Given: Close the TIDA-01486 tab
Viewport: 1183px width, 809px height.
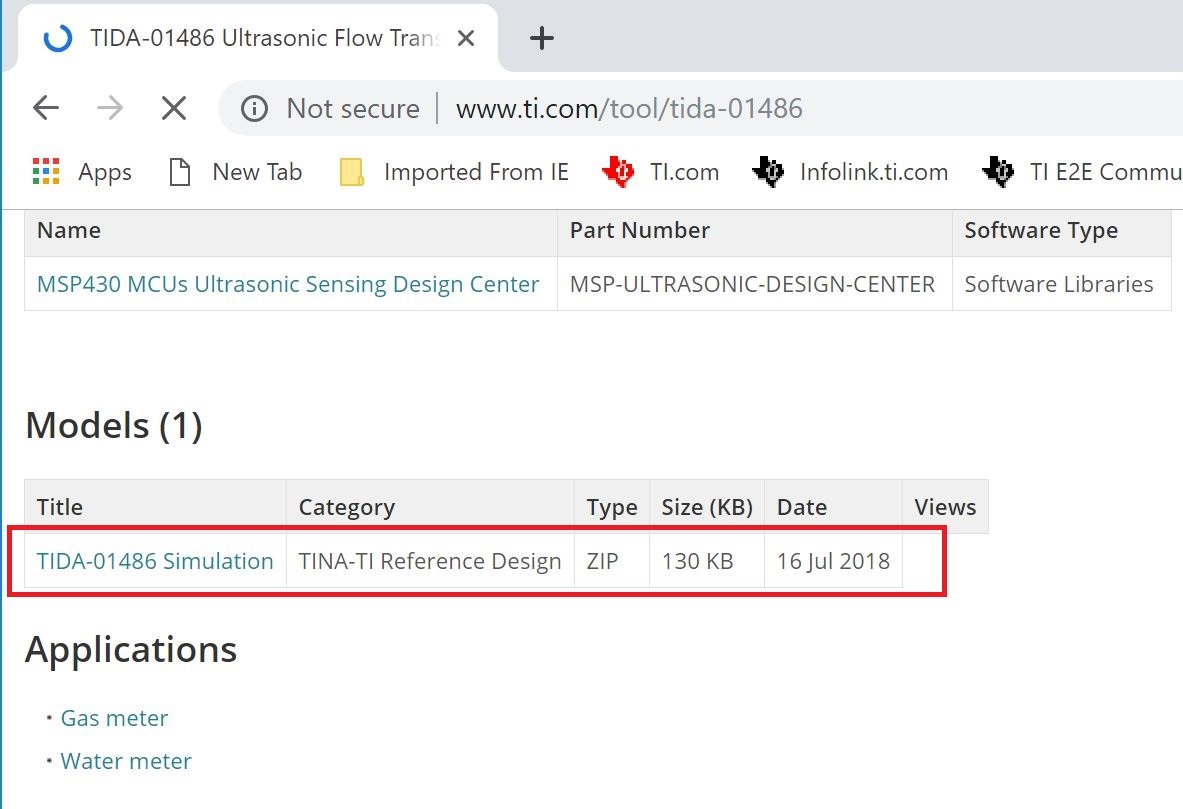Looking at the screenshot, I should [x=465, y=39].
